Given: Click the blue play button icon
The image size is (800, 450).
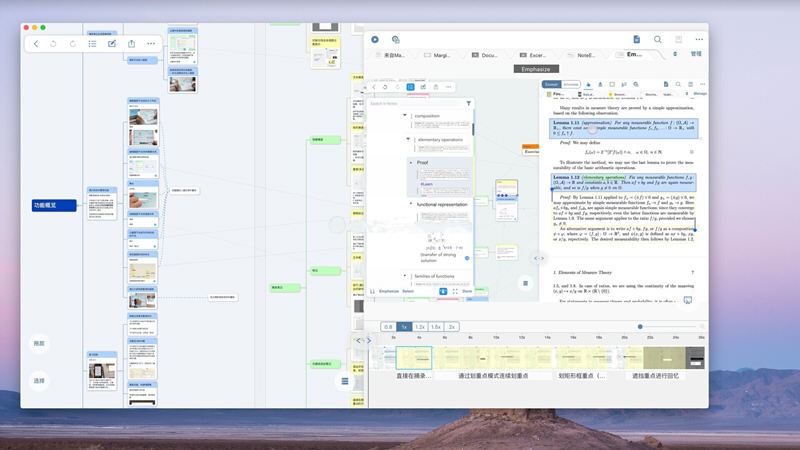Looking at the screenshot, I should pyautogui.click(x=375, y=39).
